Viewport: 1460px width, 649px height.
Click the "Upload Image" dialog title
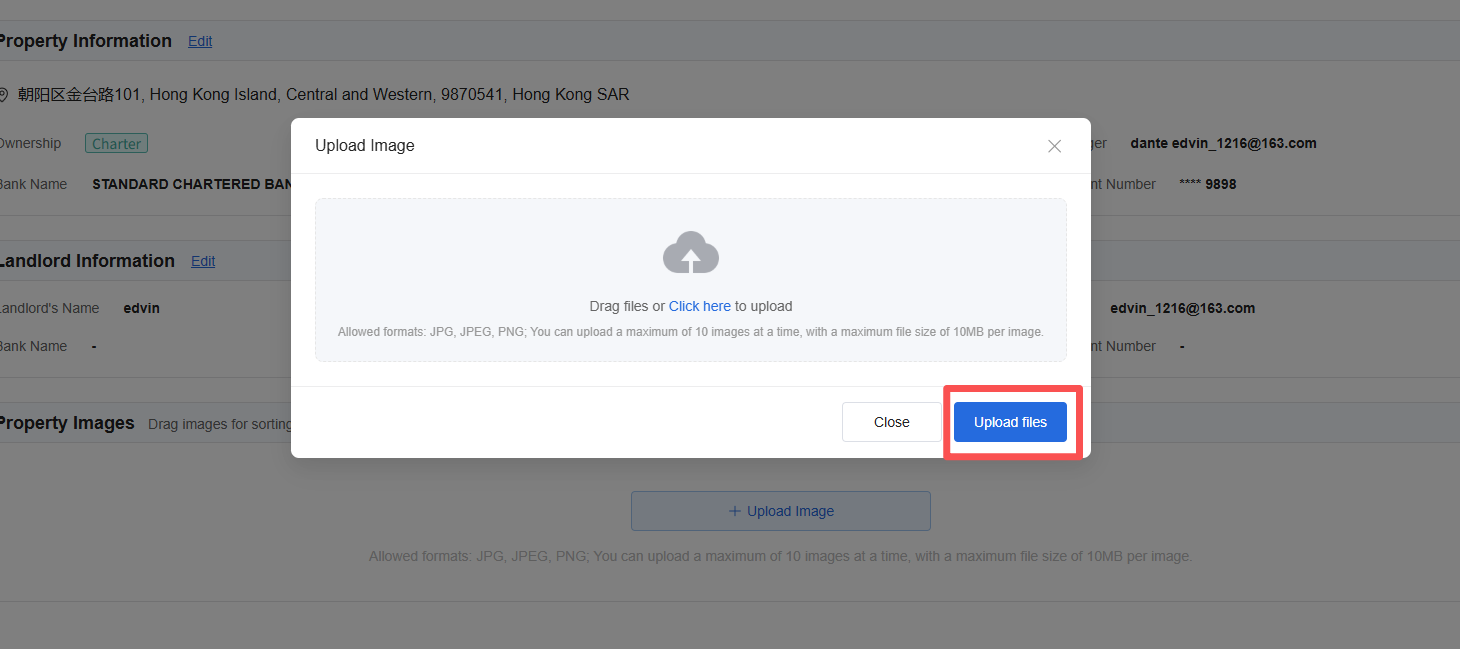pos(364,146)
